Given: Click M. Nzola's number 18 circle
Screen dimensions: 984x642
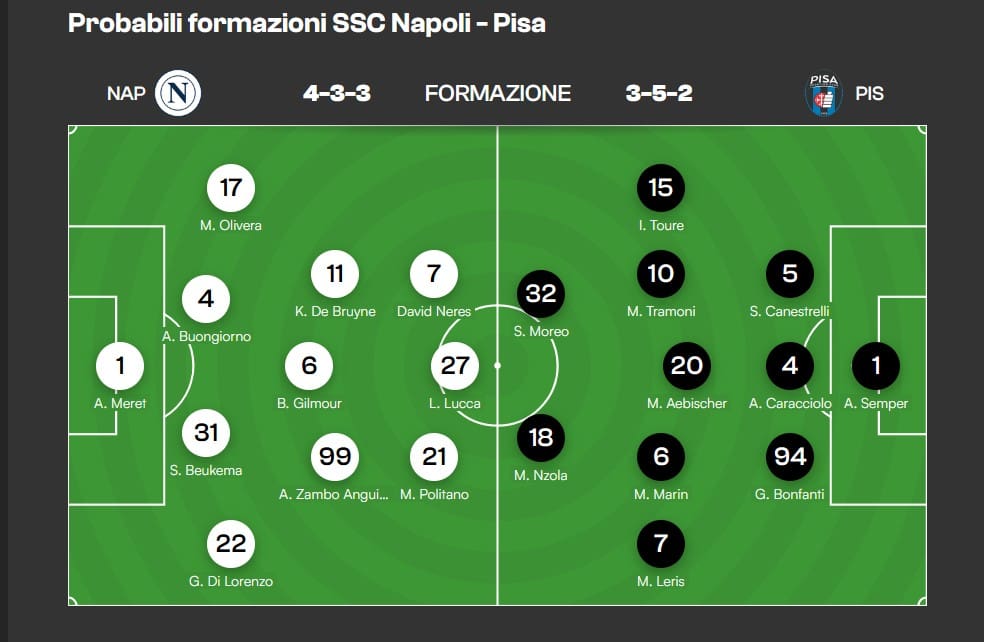Looking at the screenshot, I should coord(541,437).
